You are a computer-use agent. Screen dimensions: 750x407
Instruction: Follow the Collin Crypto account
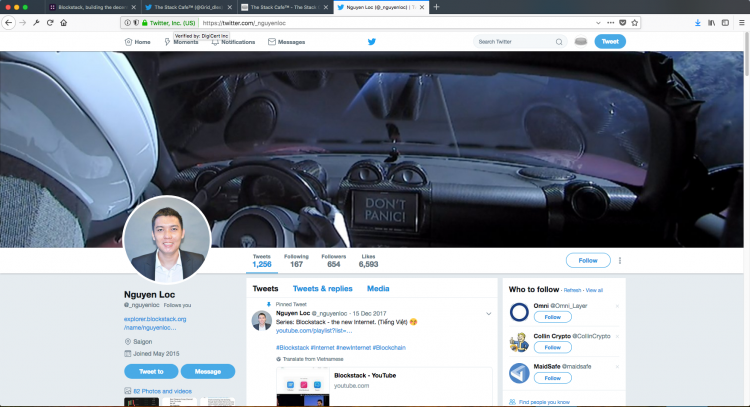tap(552, 348)
